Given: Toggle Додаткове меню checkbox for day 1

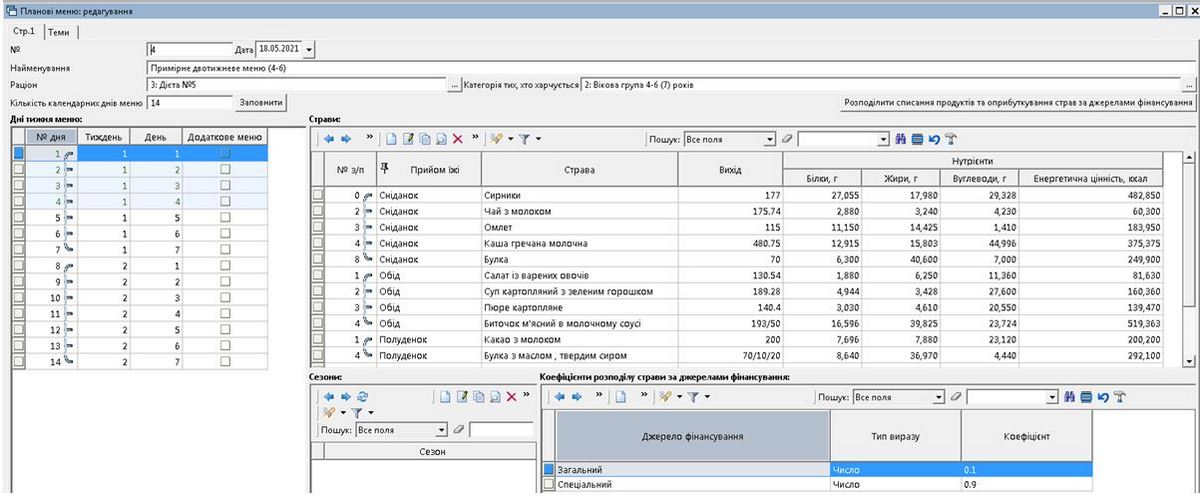Looking at the screenshot, I should pyautogui.click(x=224, y=154).
